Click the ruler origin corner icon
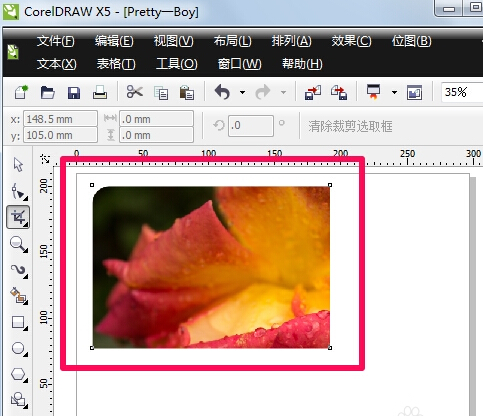483x416 pixels. pyautogui.click(x=45, y=159)
